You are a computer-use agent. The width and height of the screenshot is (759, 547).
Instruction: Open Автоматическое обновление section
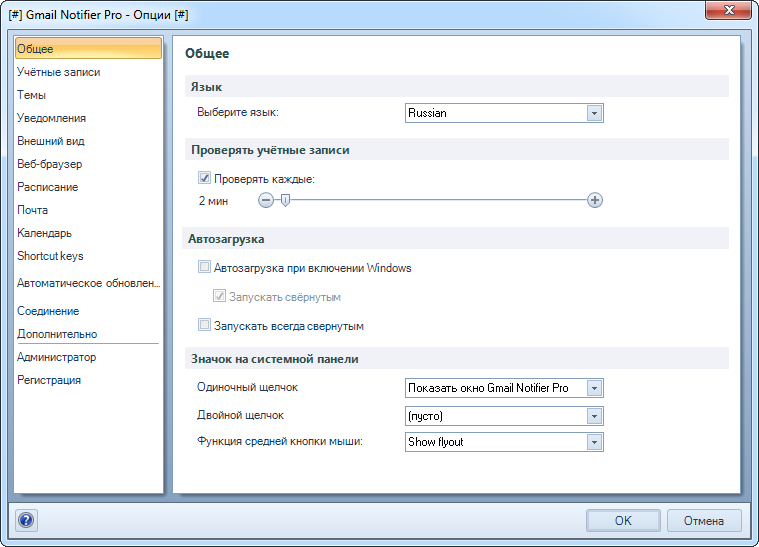pos(89,283)
